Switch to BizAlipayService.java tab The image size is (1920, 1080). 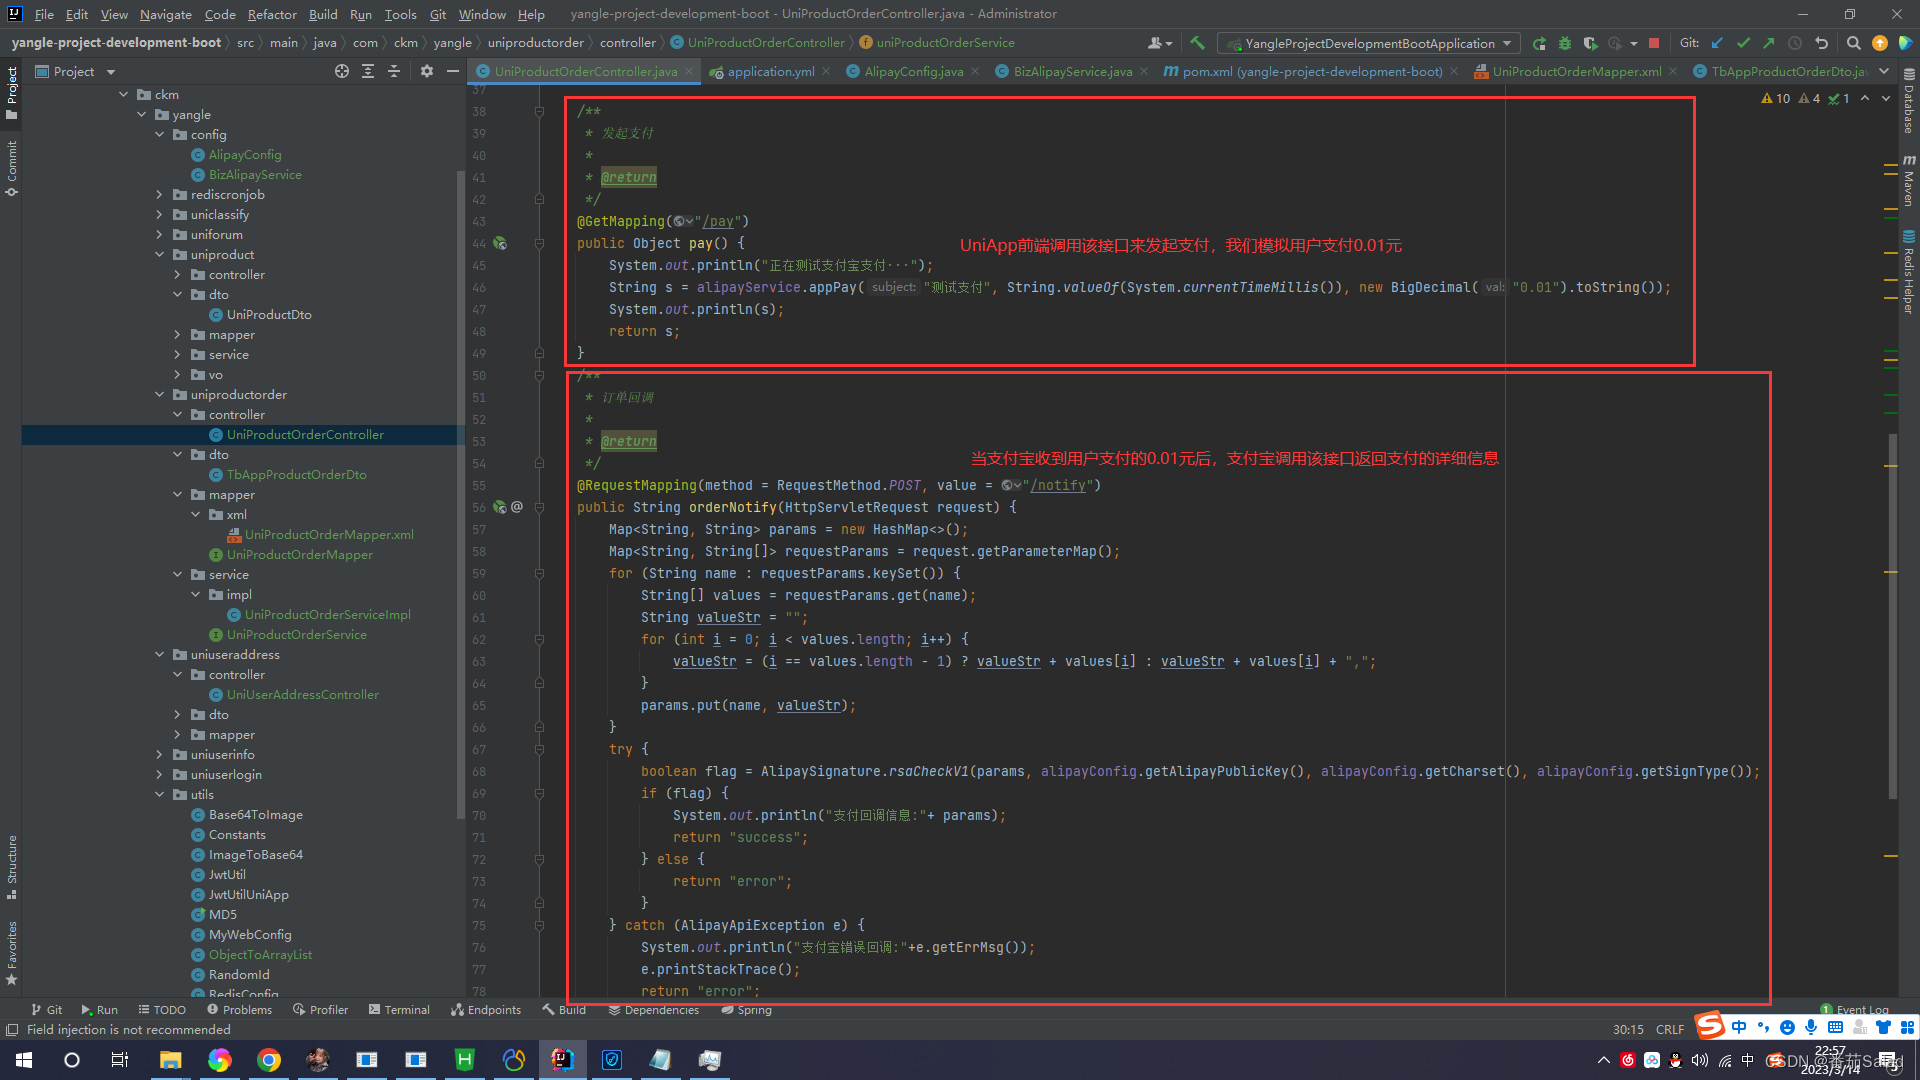[x=1072, y=71]
